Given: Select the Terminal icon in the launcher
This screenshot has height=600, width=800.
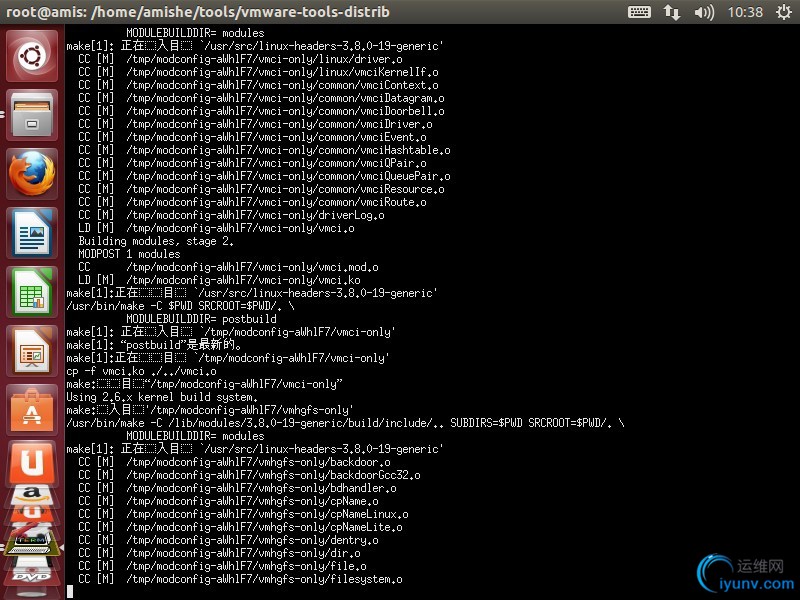Looking at the screenshot, I should pyautogui.click(x=32, y=543).
